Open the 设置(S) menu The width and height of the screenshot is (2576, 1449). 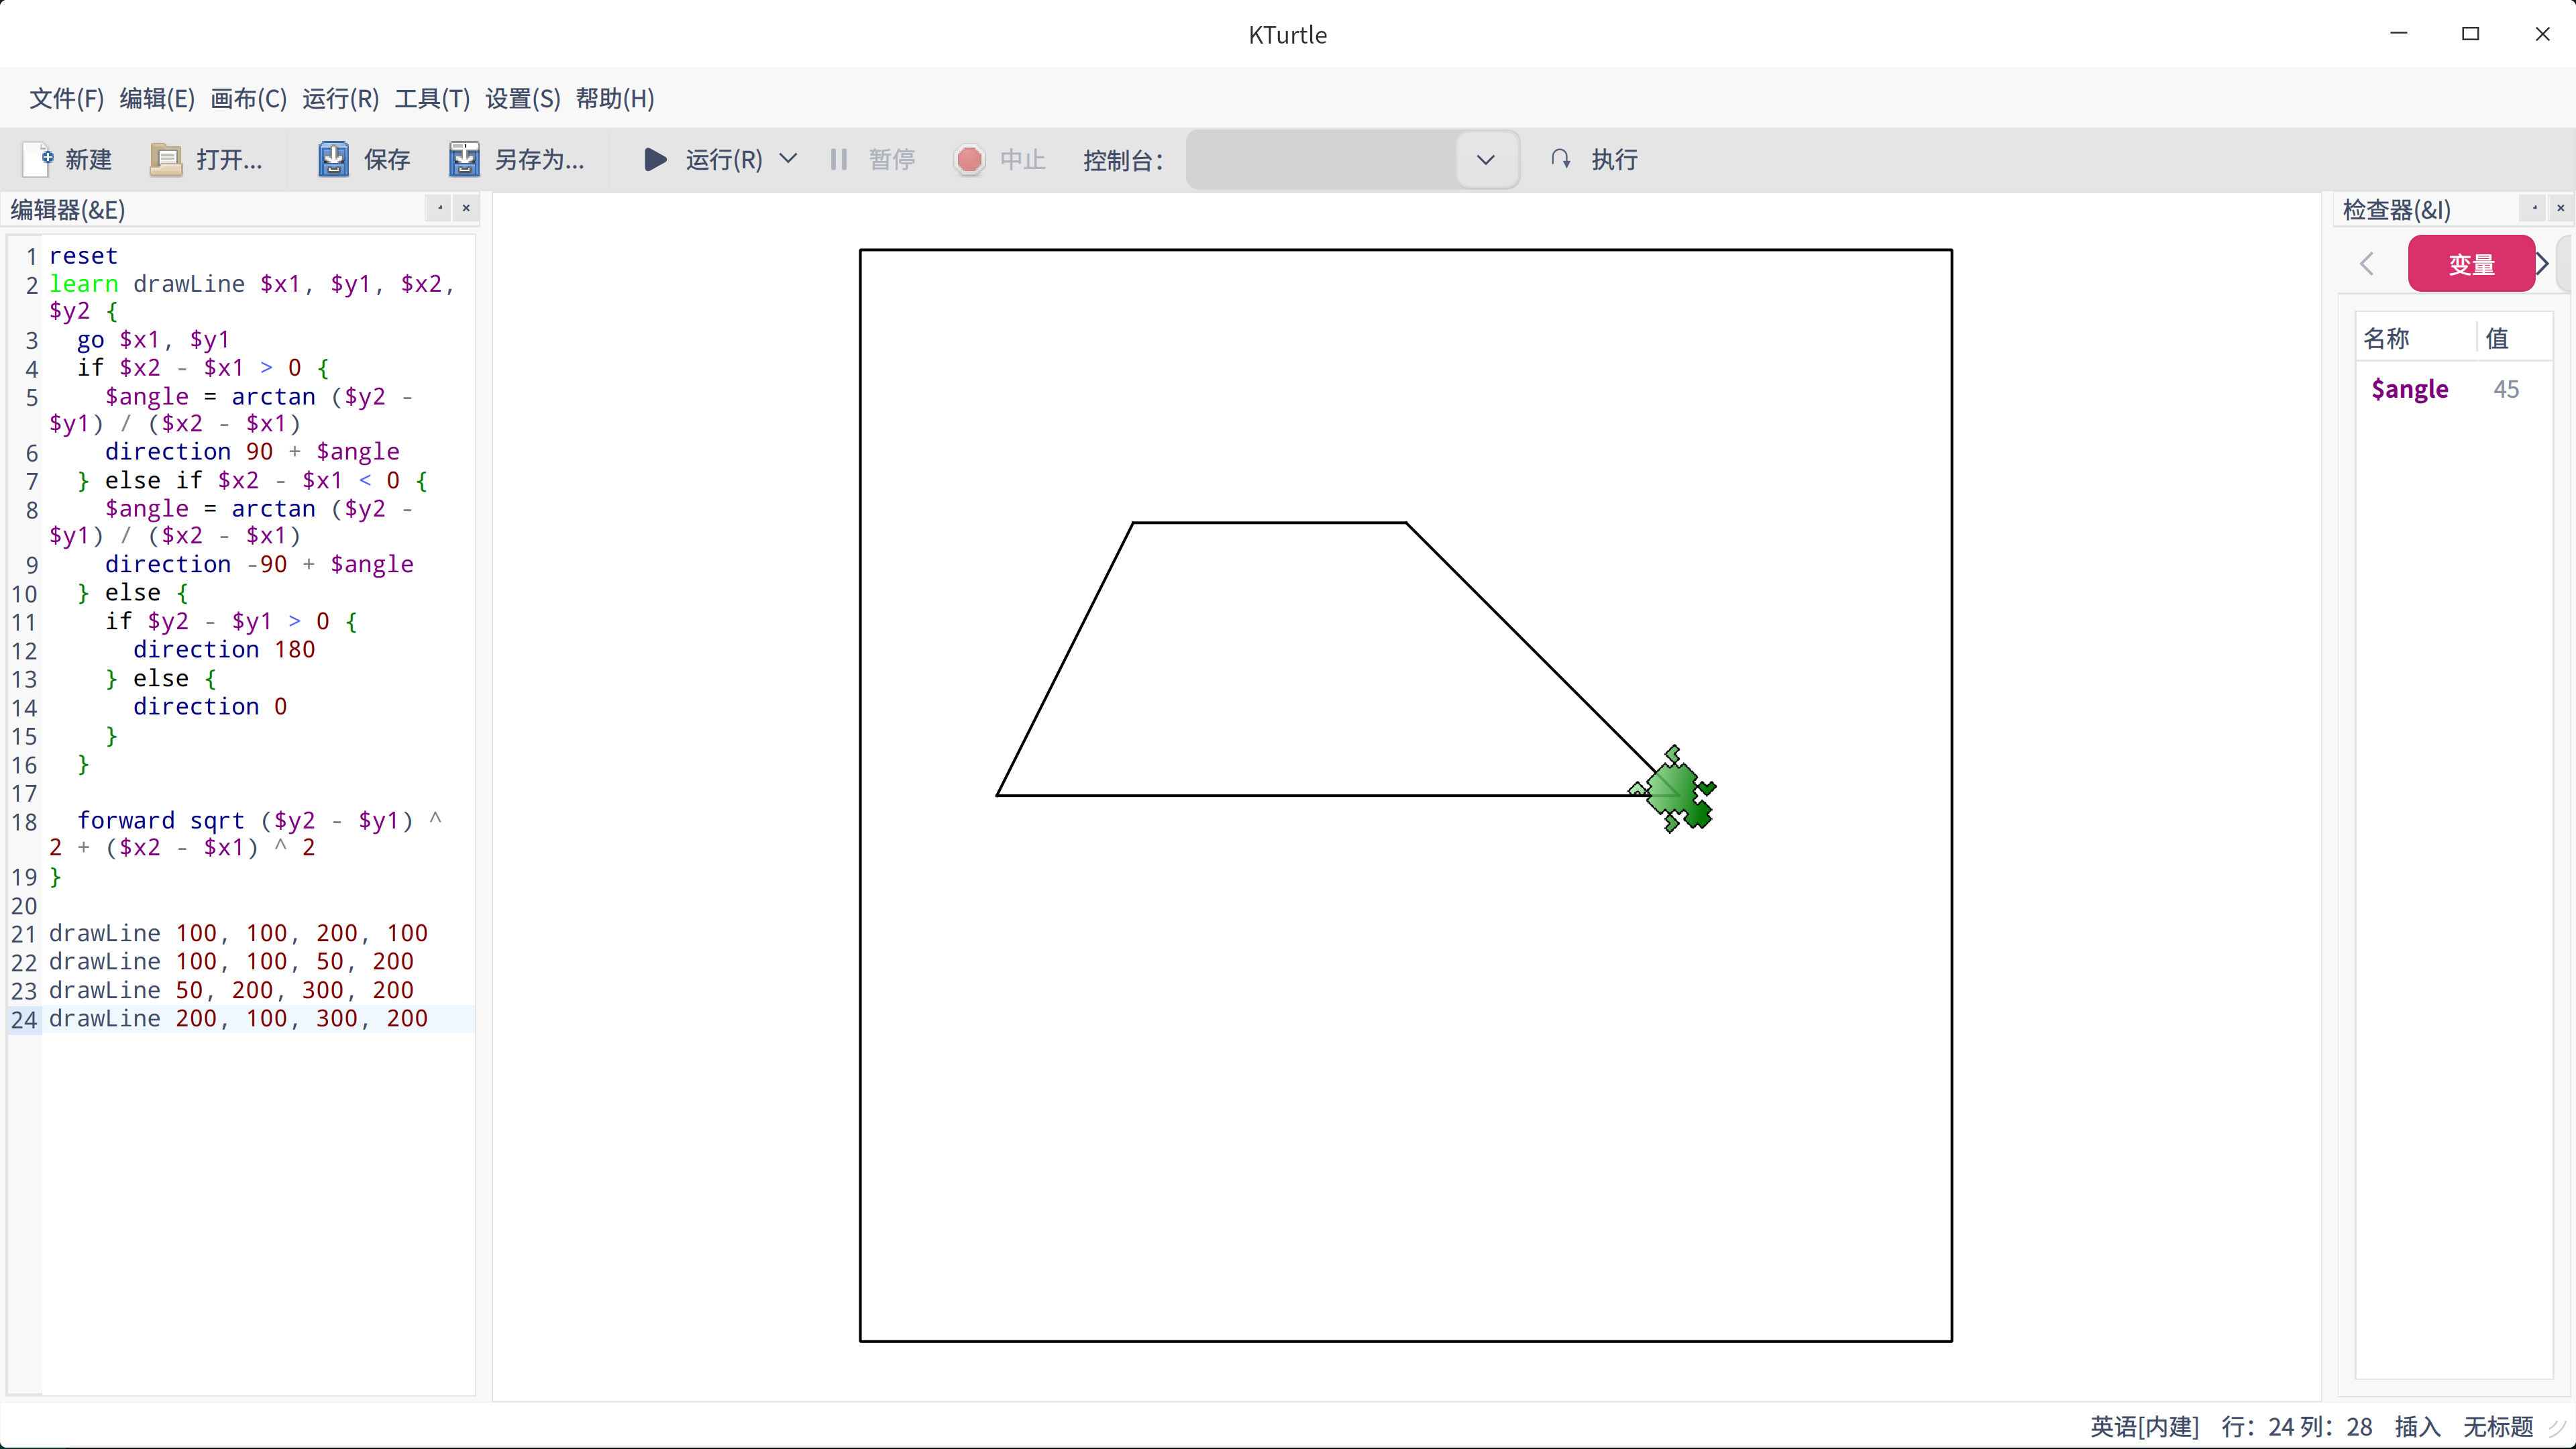pyautogui.click(x=523, y=98)
